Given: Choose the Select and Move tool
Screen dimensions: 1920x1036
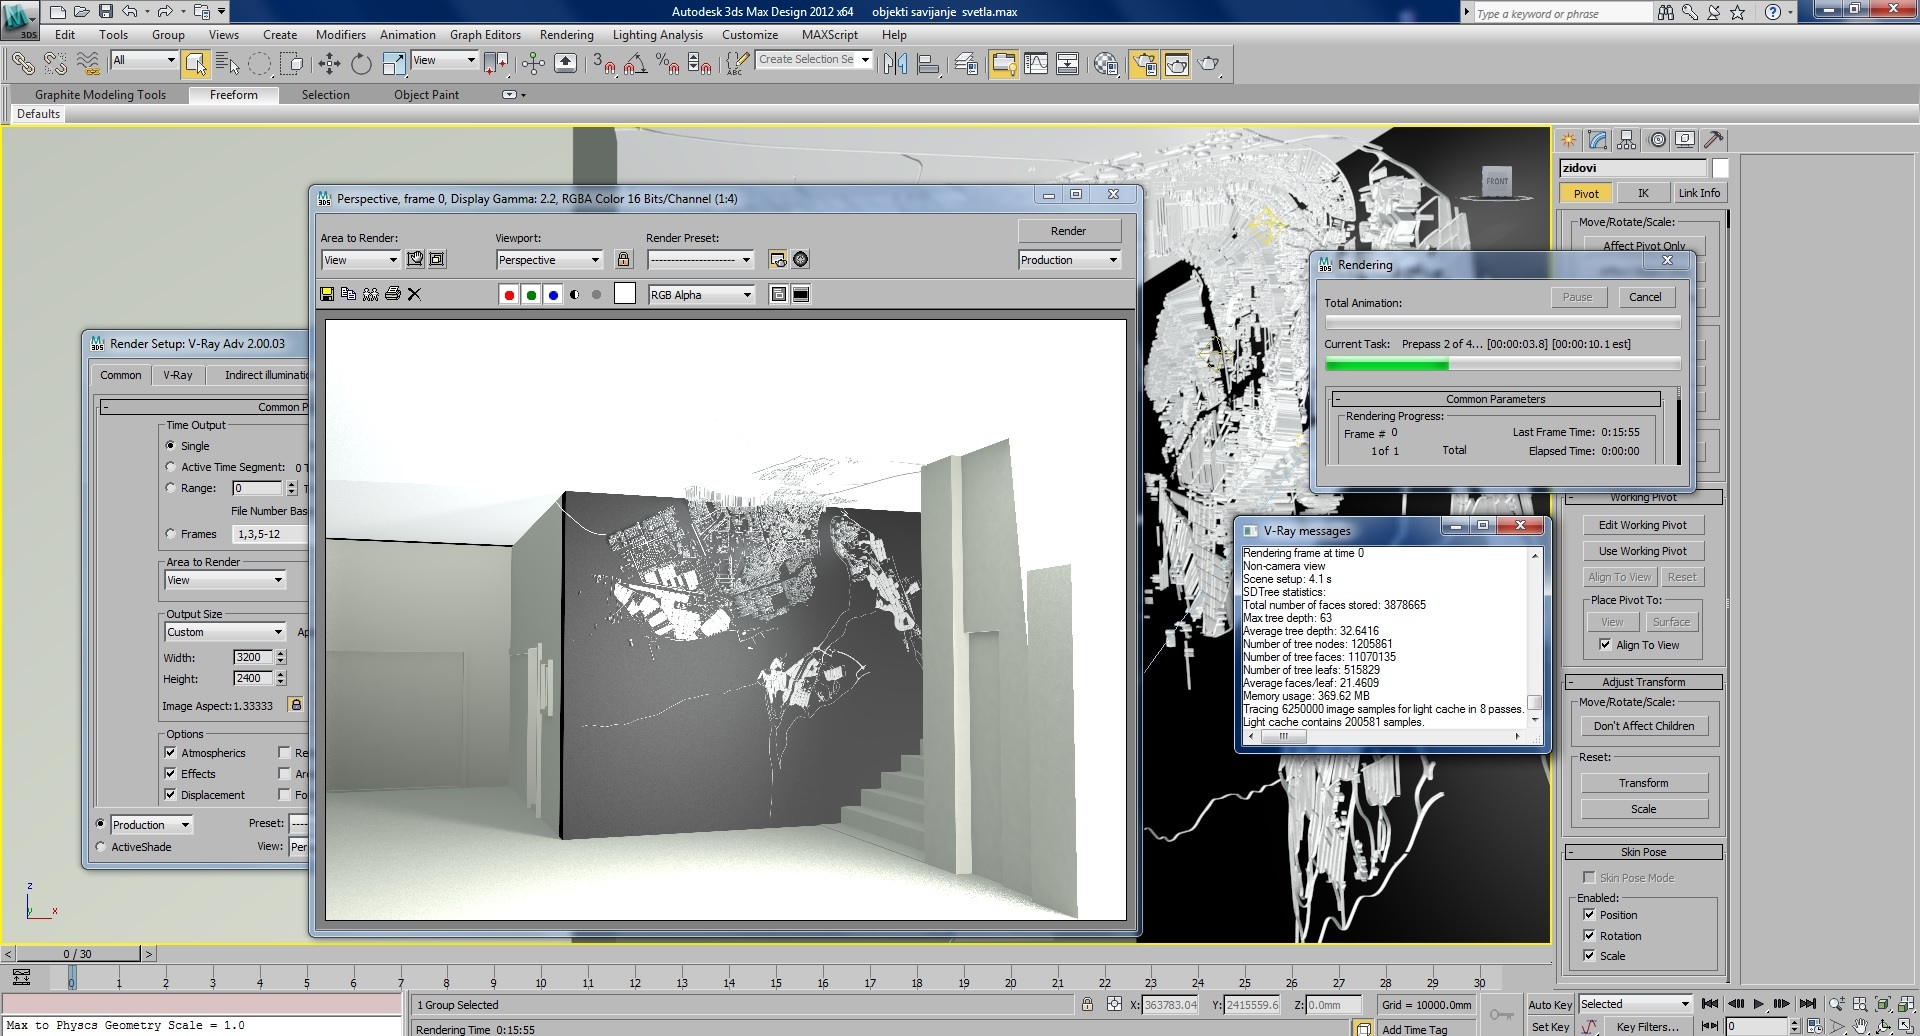Looking at the screenshot, I should coord(329,64).
